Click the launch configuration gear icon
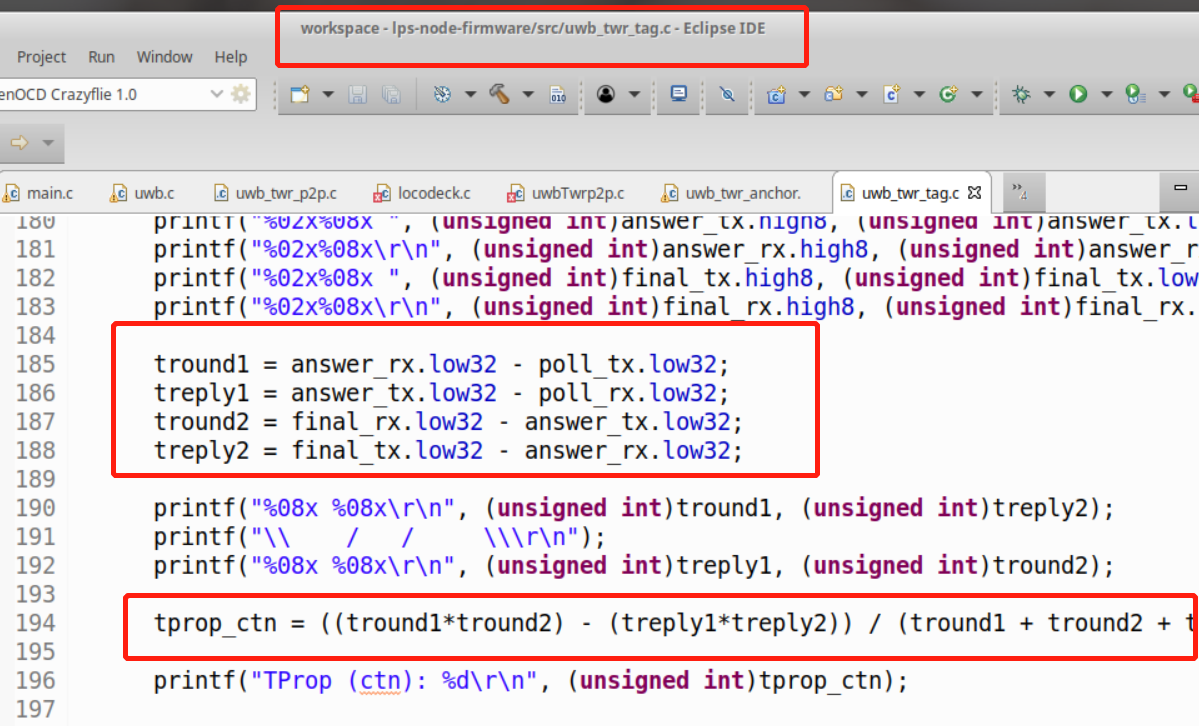The image size is (1199, 726). point(241,94)
